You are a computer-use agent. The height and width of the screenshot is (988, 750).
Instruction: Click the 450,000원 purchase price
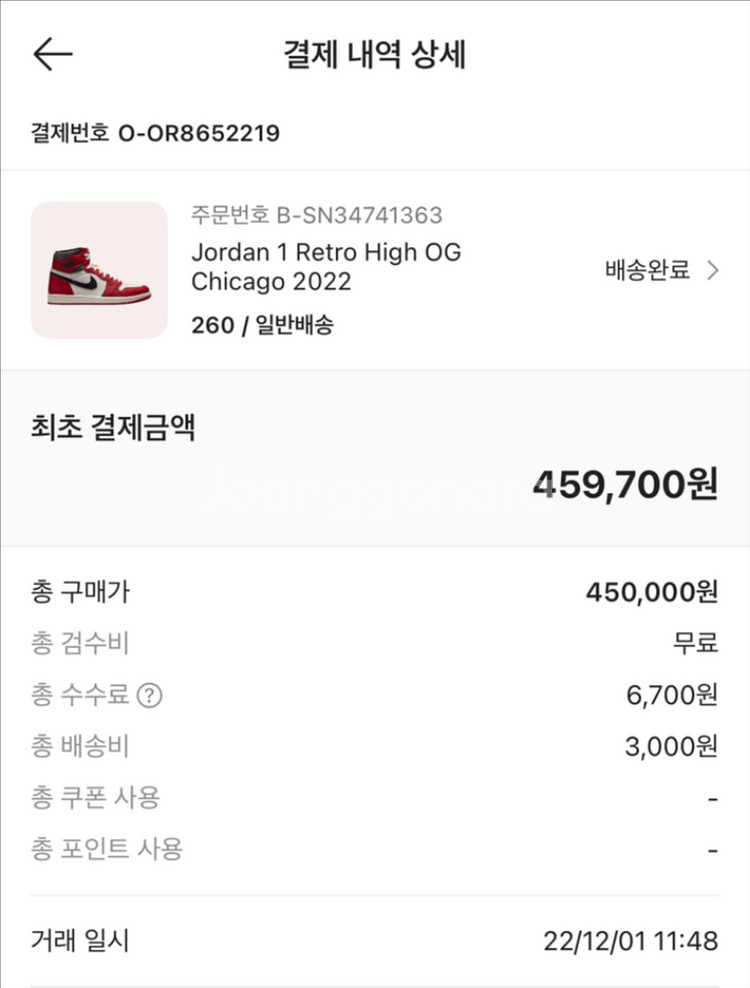click(651, 592)
